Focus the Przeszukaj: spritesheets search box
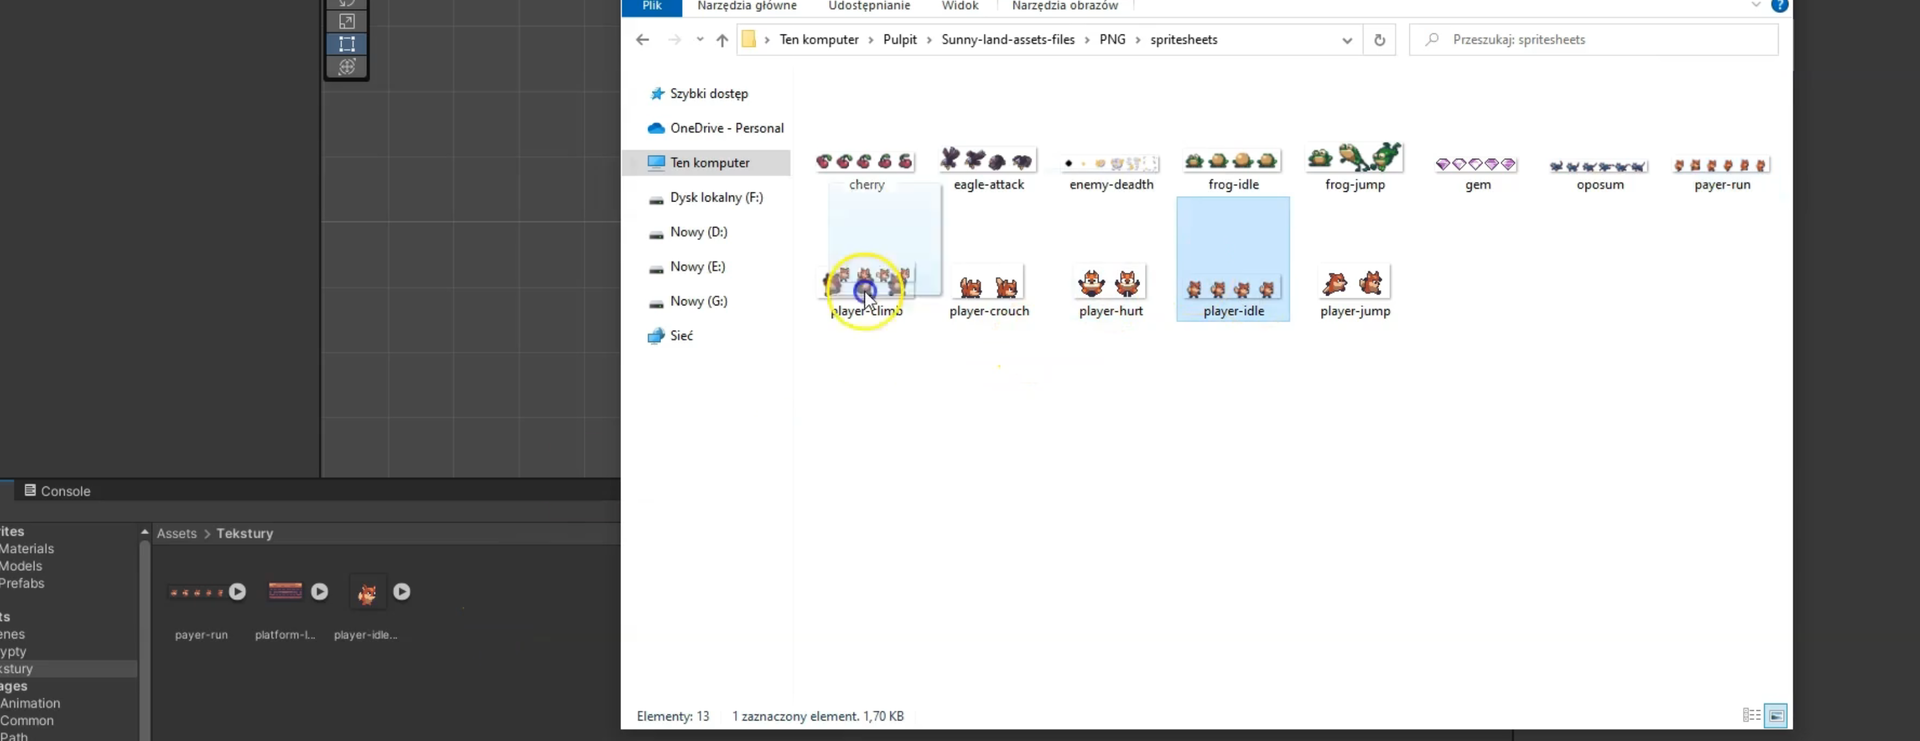The height and width of the screenshot is (741, 1920). click(x=1594, y=40)
